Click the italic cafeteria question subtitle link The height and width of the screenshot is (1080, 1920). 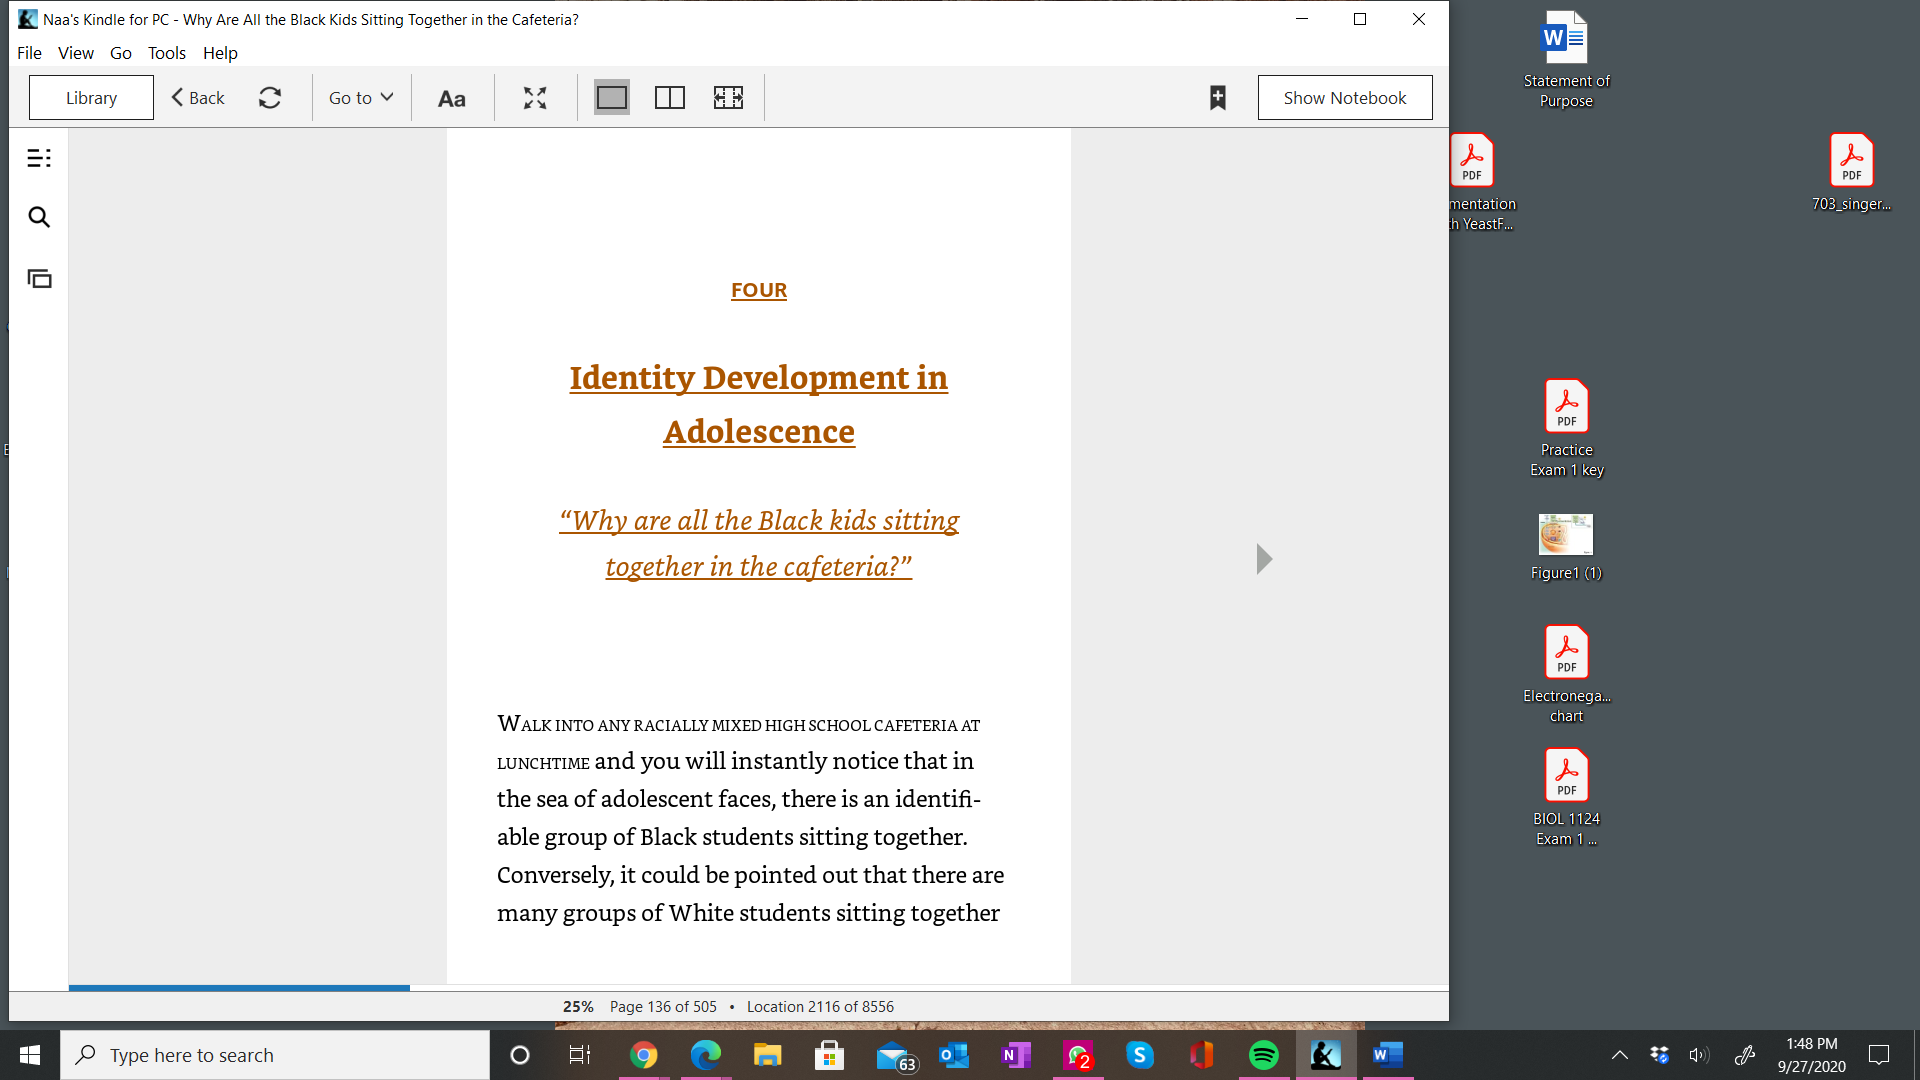pyautogui.click(x=759, y=543)
